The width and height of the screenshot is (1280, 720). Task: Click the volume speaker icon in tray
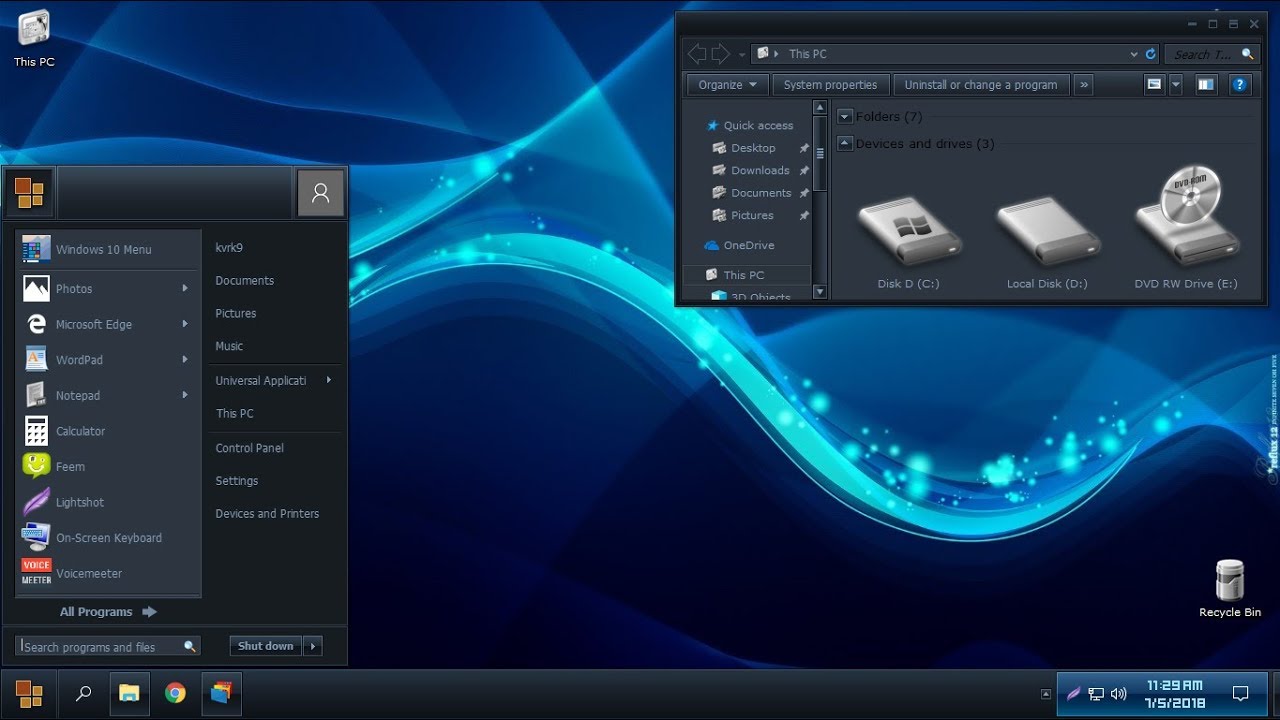coord(1118,694)
